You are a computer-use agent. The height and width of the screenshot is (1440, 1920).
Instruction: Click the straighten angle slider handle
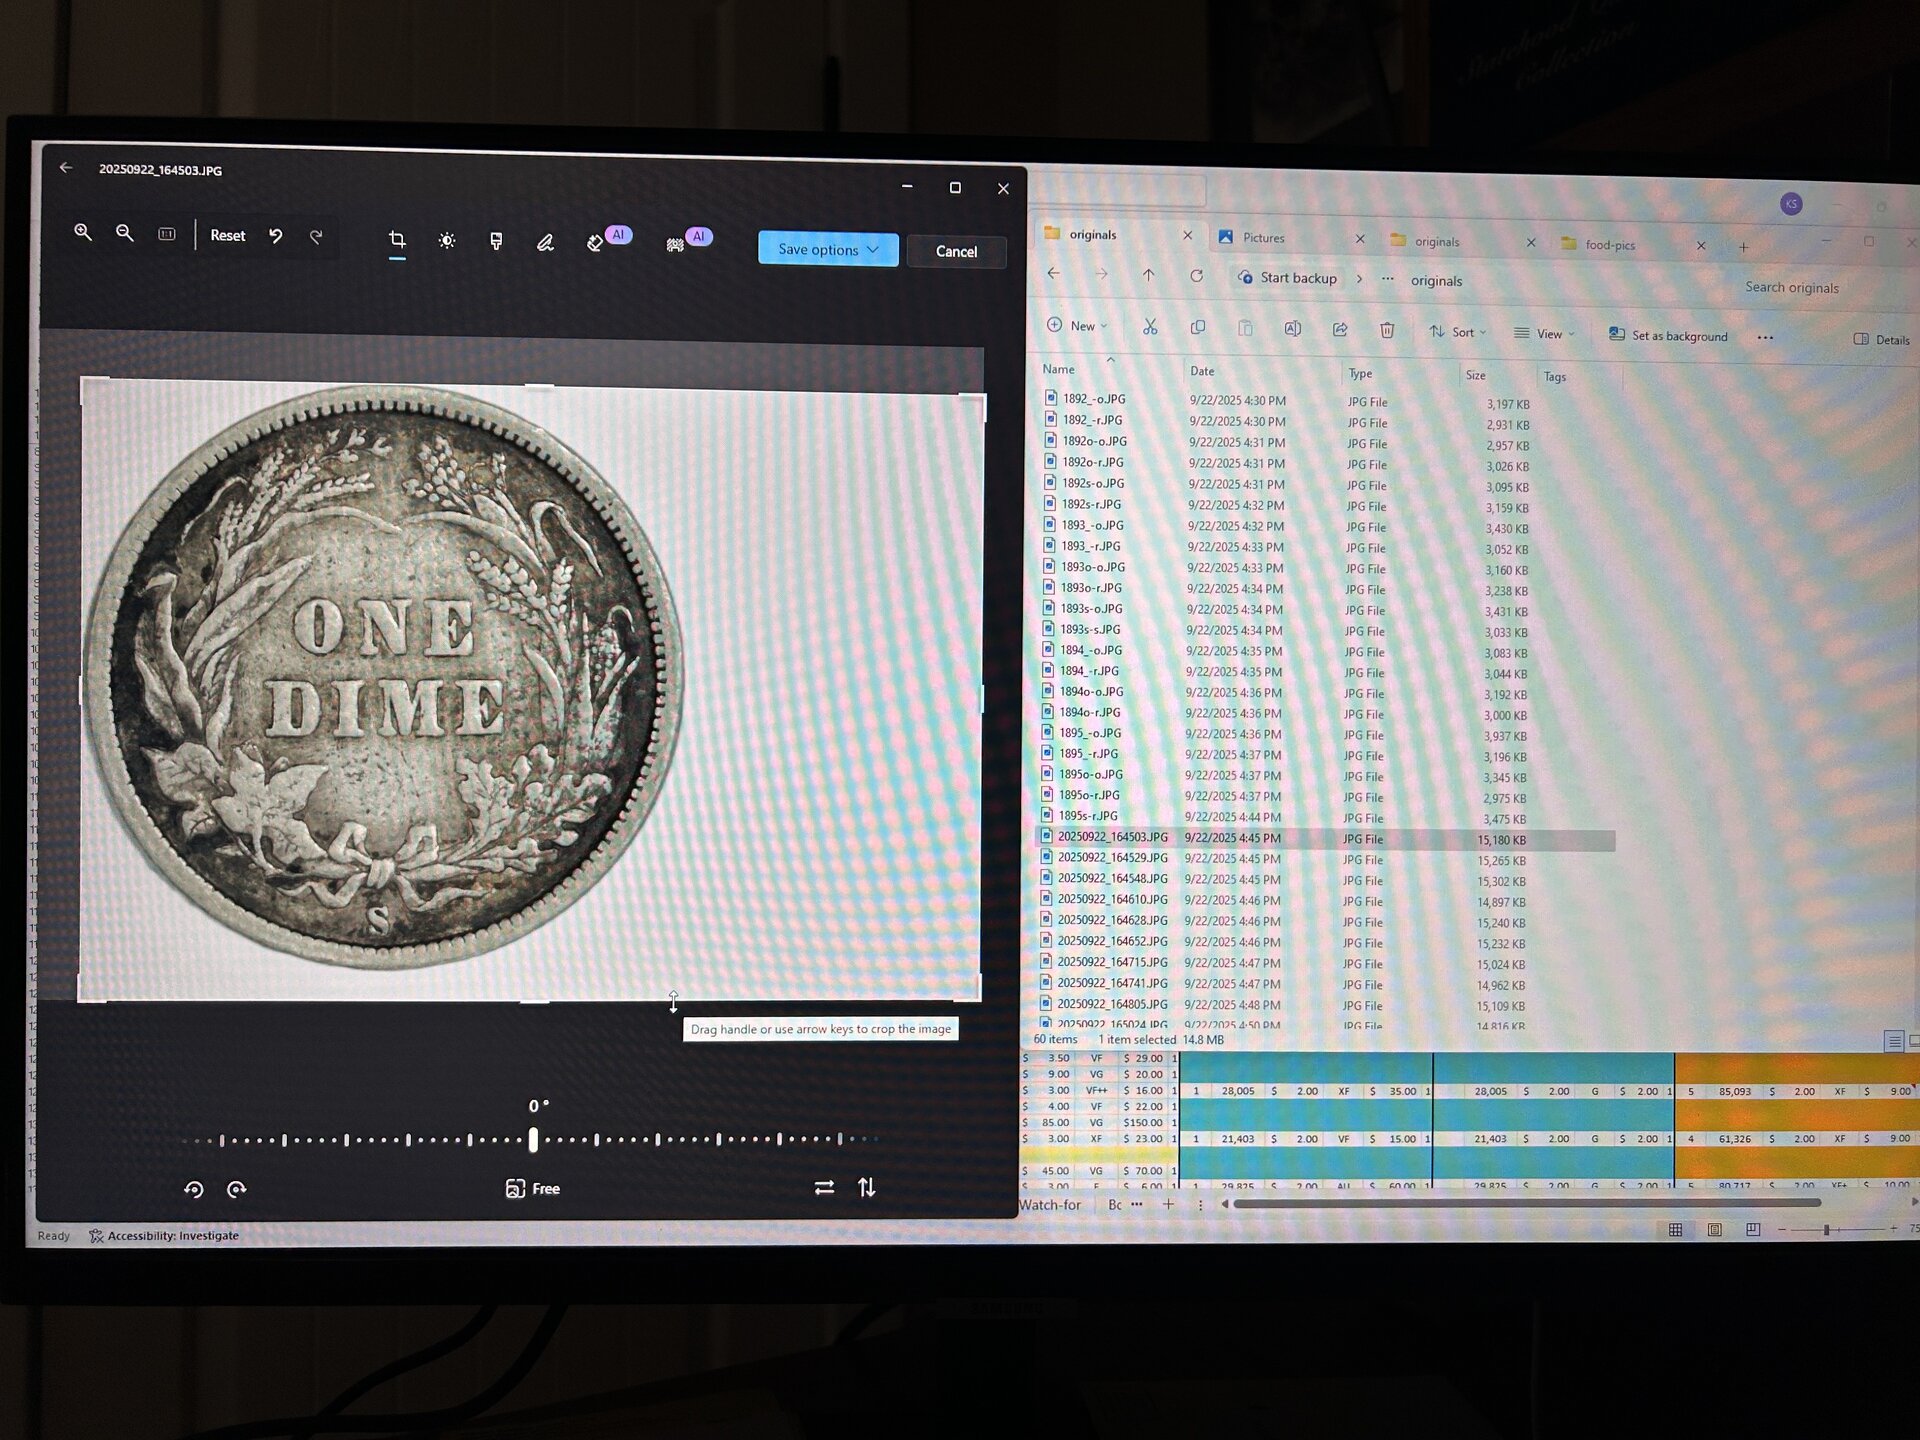click(x=533, y=1139)
